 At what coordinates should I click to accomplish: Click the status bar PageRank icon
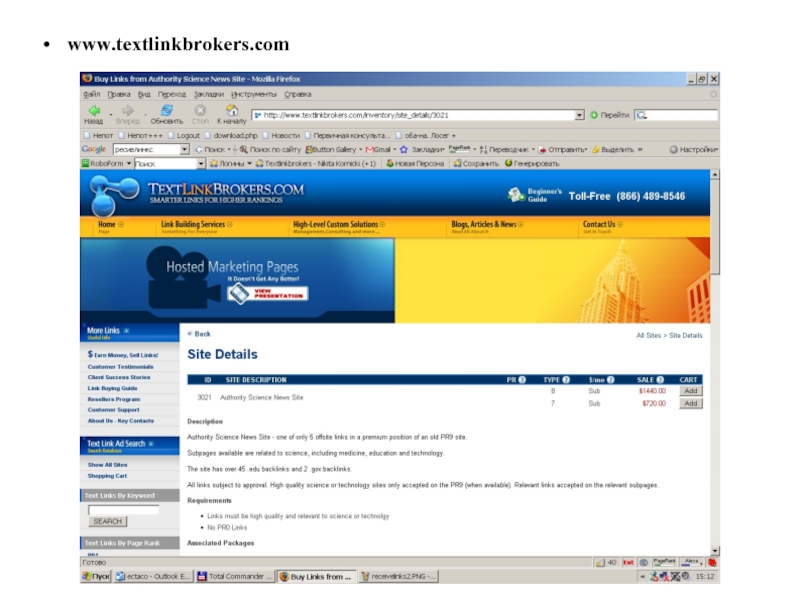(x=664, y=562)
